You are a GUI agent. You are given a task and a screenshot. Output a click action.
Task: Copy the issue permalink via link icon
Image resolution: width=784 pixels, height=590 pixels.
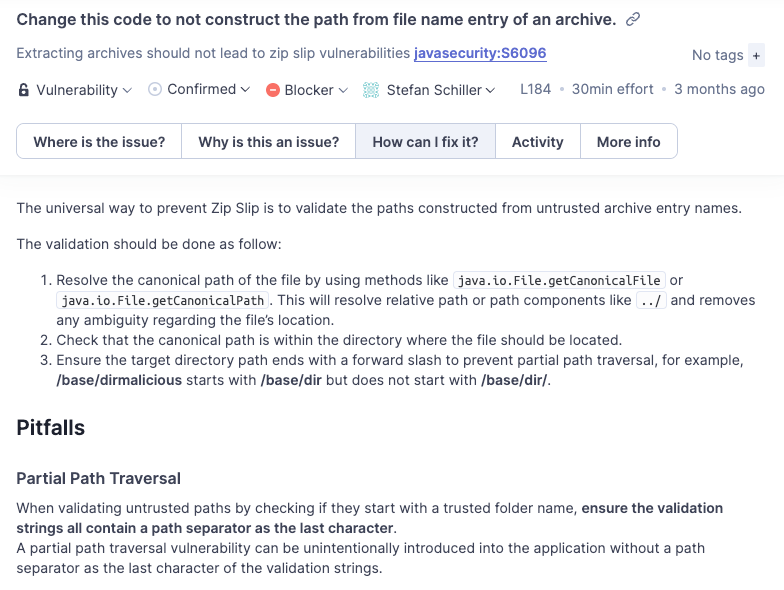click(x=632, y=19)
